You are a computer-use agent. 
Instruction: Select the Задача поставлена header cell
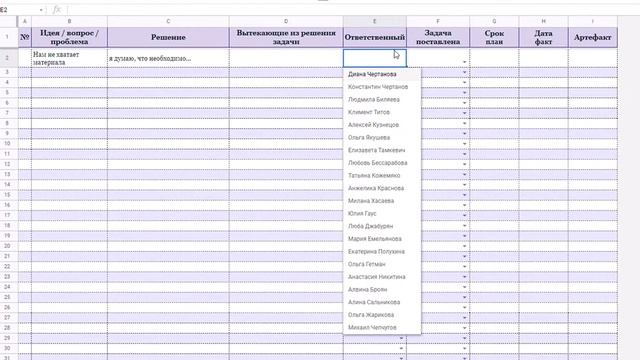(x=438, y=37)
